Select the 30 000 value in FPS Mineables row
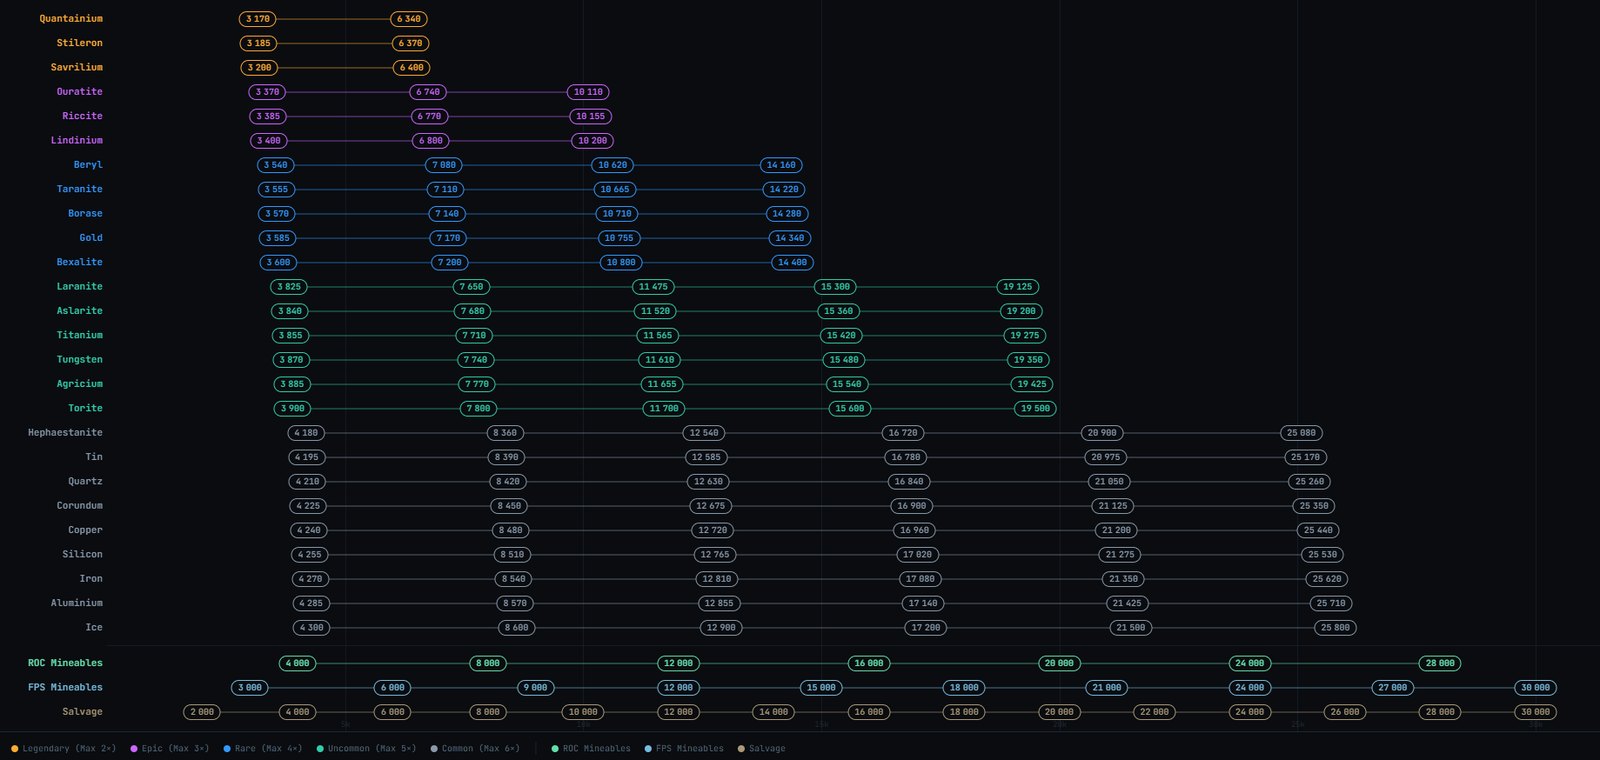The image size is (1600, 760). point(1535,688)
